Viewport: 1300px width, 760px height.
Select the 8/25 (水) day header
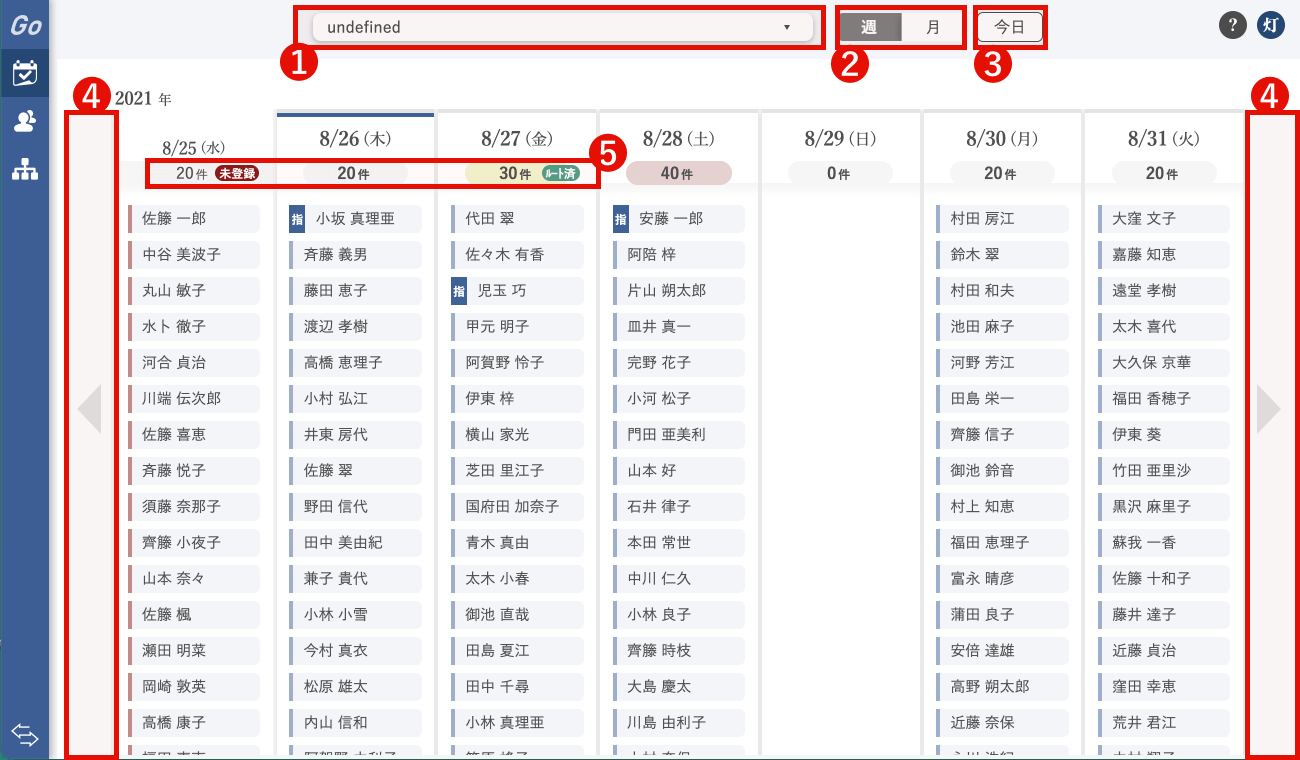pyautogui.click(x=194, y=147)
